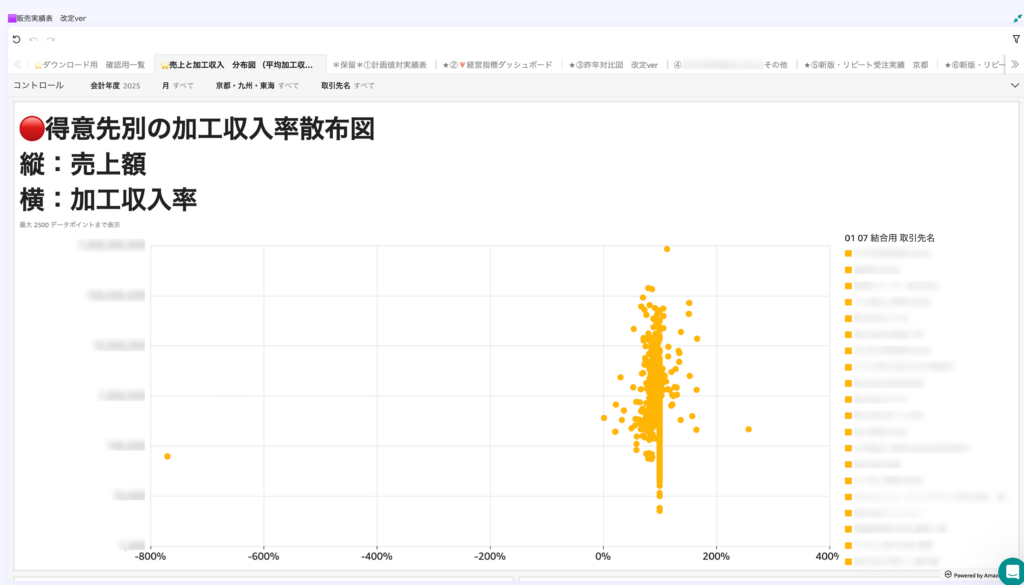Open the 月 すべて control dropdown
This screenshot has height=585, width=1024.
point(178,86)
